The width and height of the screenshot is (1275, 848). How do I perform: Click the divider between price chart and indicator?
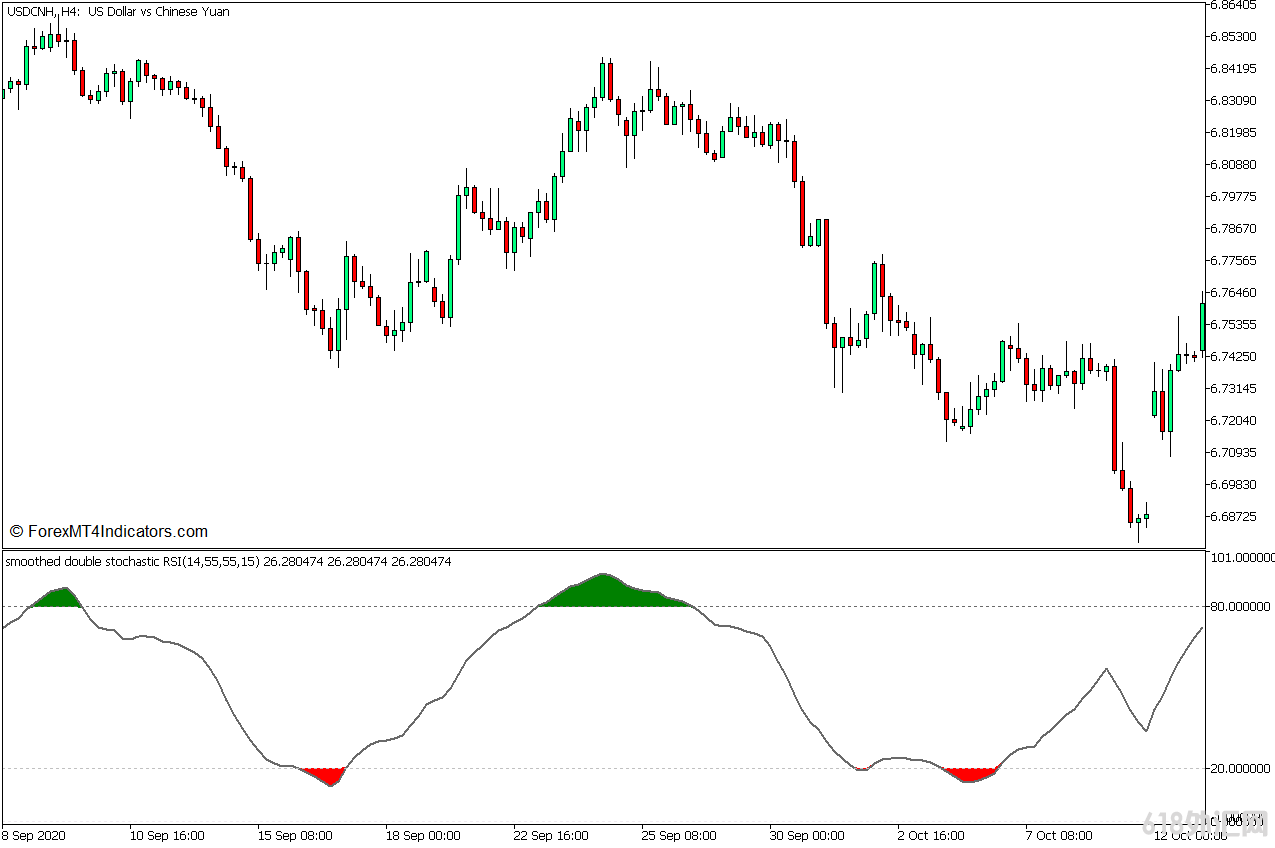[x=600, y=548]
